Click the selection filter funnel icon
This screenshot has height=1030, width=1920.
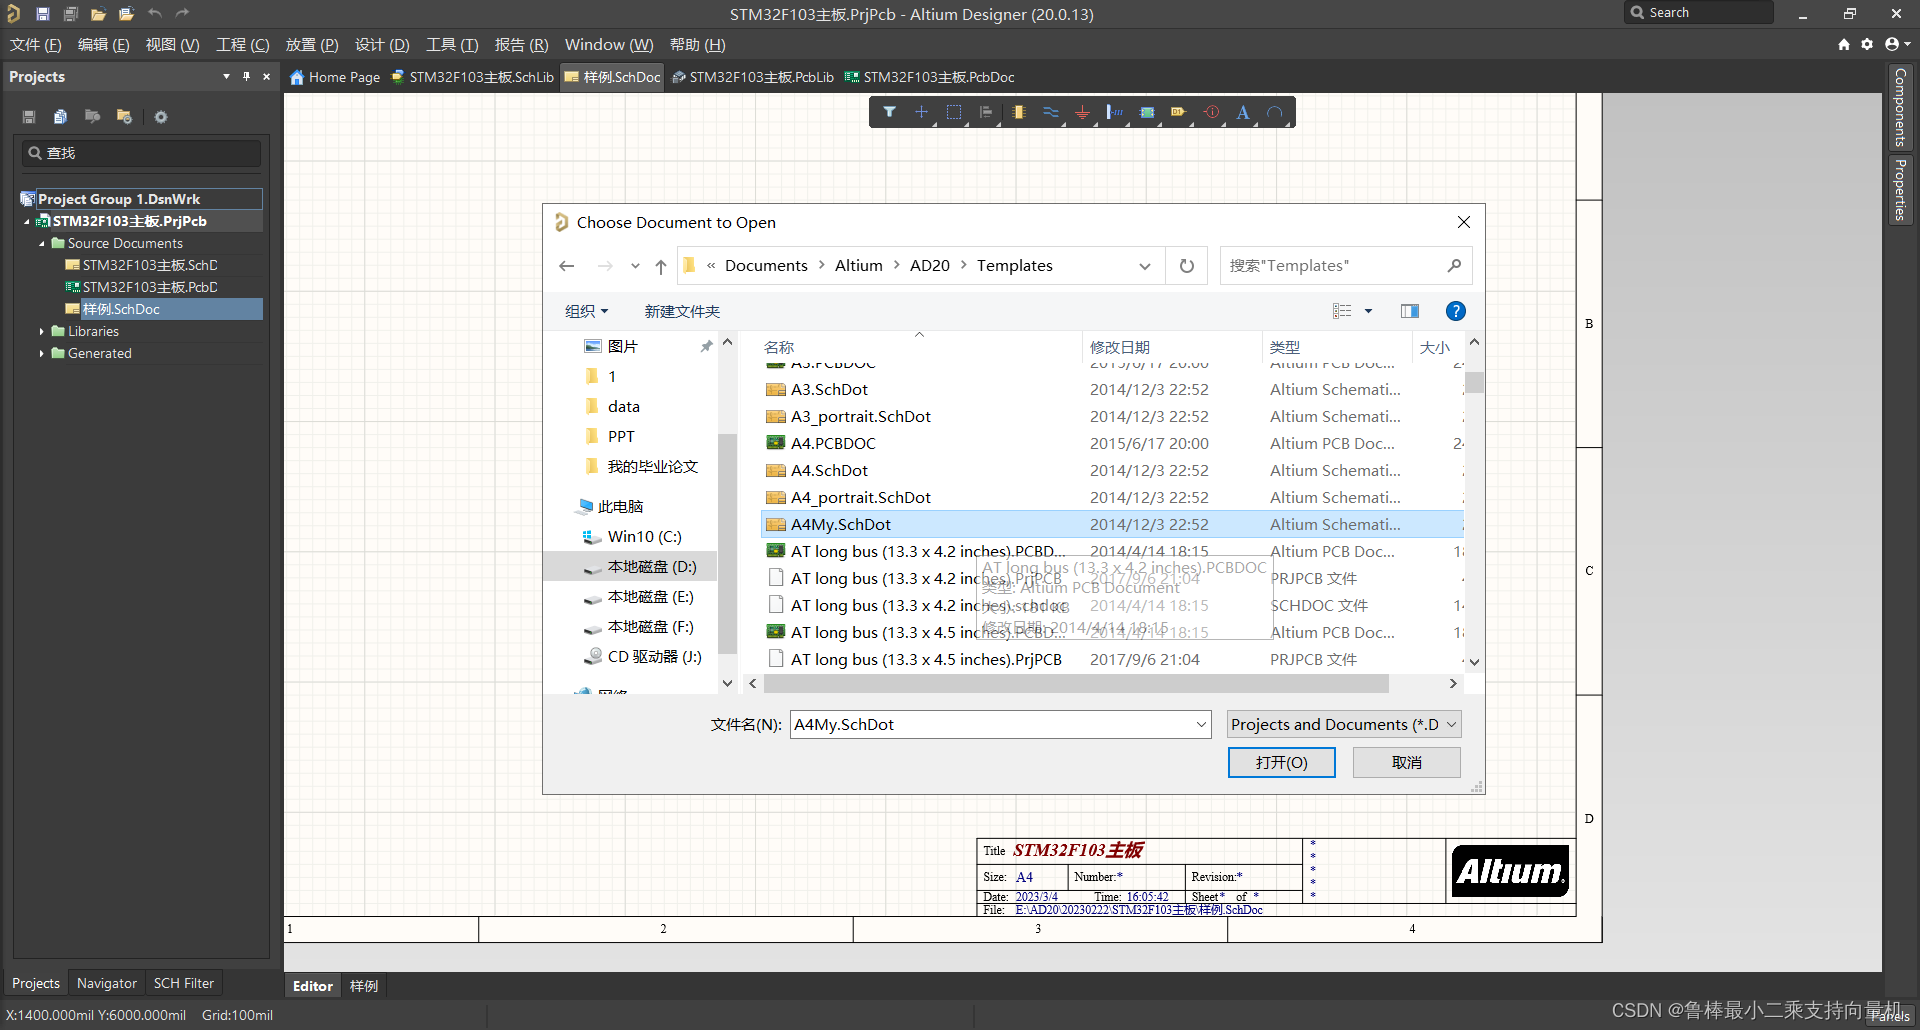coord(889,112)
